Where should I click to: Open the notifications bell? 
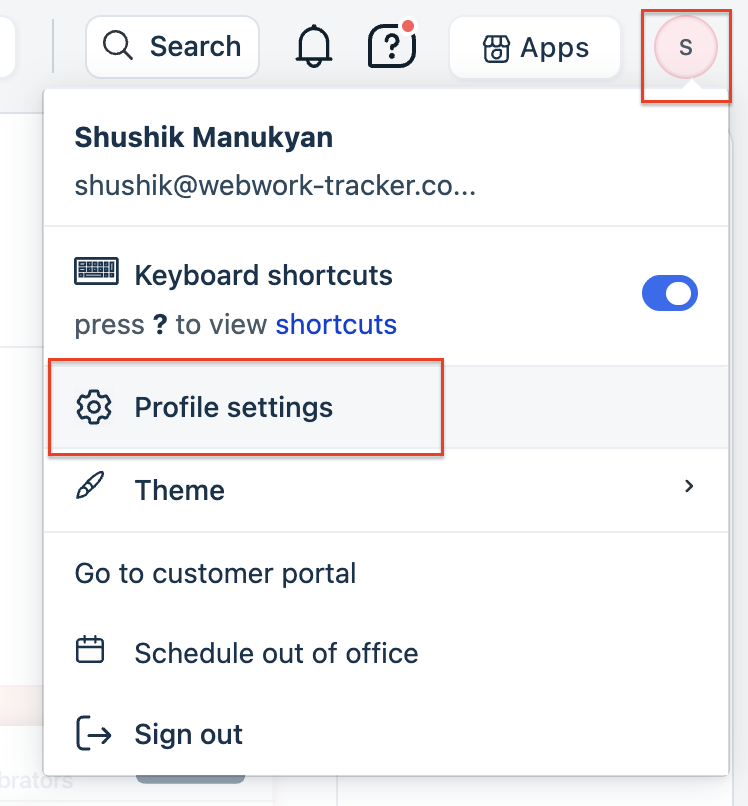pos(314,47)
